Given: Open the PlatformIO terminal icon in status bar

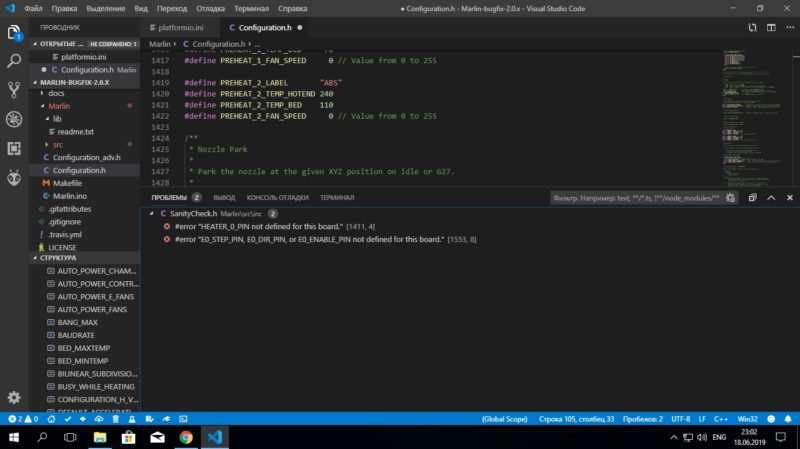Looking at the screenshot, I should pyautogui.click(x=183, y=419).
